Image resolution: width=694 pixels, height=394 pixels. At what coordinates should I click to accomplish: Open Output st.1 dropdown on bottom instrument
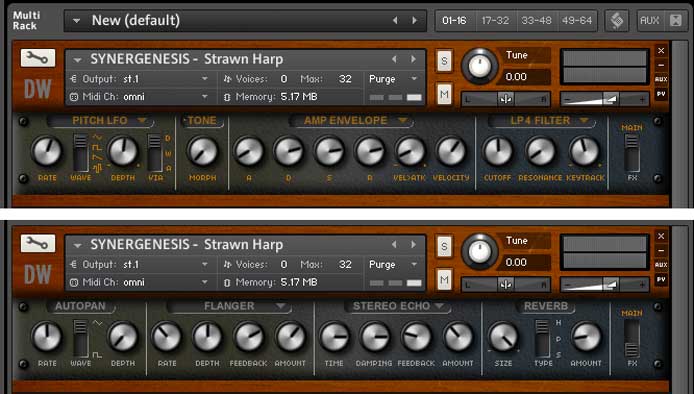point(140,264)
